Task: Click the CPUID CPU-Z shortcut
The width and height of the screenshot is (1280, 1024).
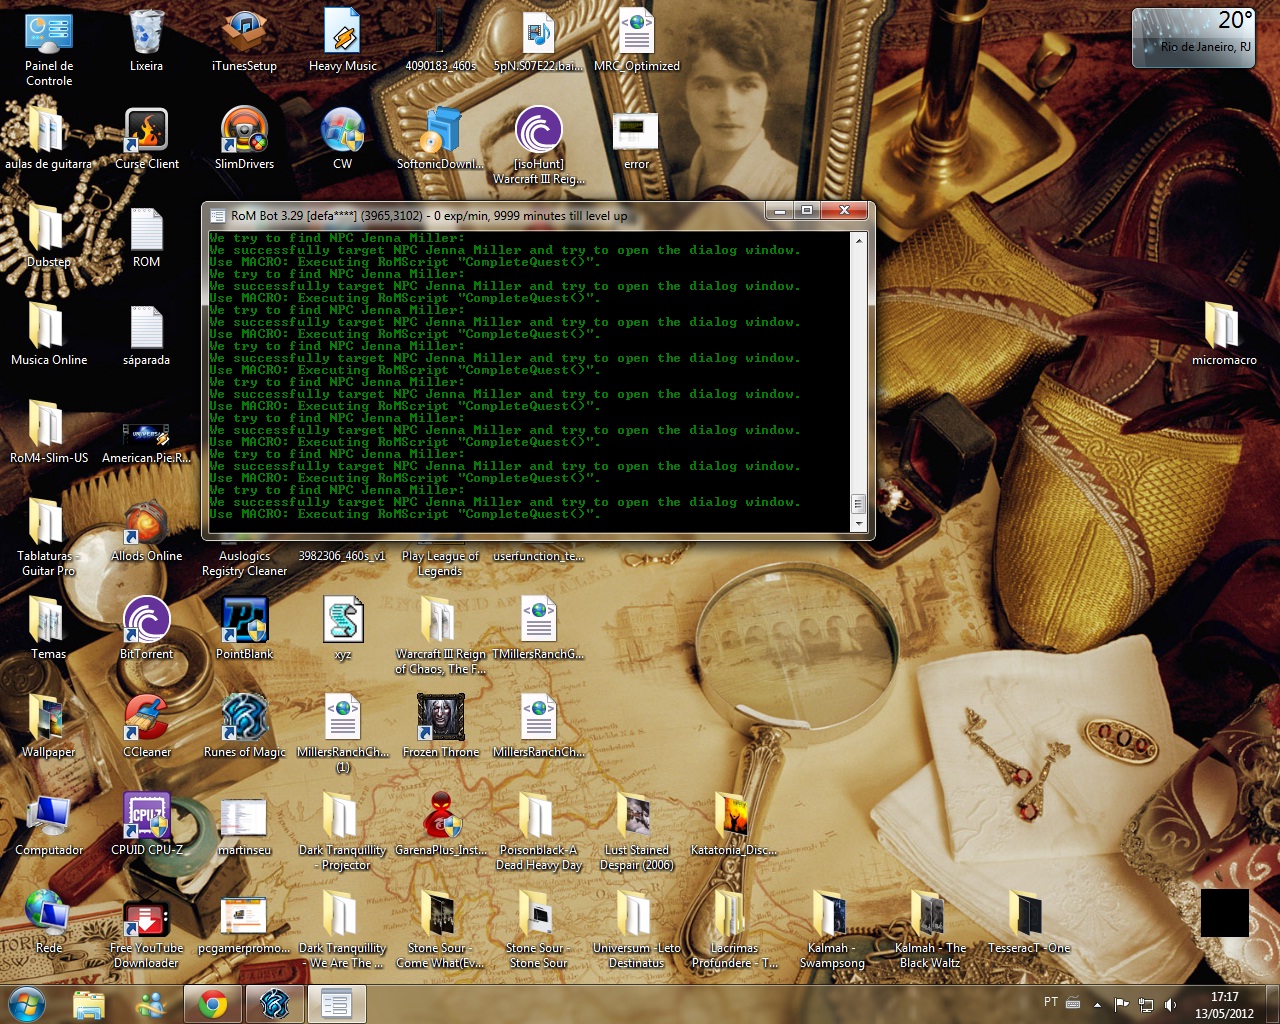Action: [146, 817]
